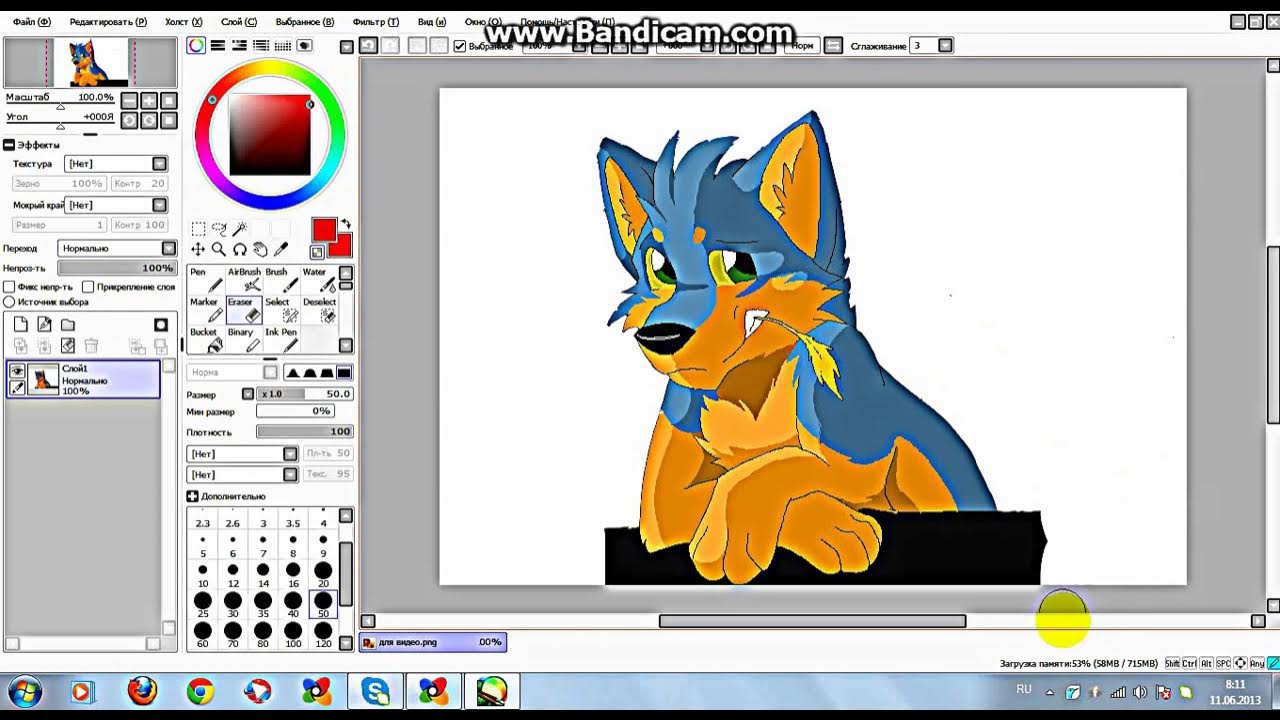Activate the rotate canvas tool
Viewport: 1280px width, 720px height.
point(240,250)
